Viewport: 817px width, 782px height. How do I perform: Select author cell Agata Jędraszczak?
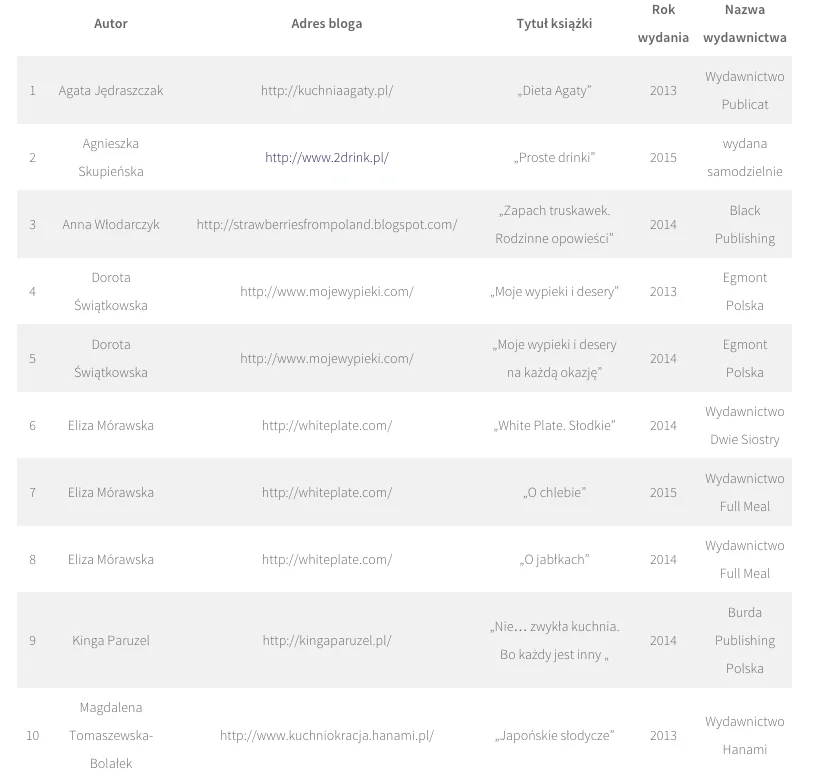[110, 91]
